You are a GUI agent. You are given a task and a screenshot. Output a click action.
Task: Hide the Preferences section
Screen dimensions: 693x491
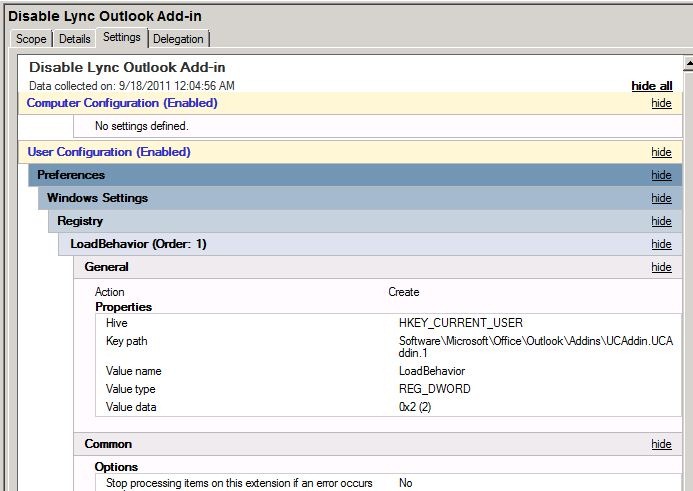(x=661, y=175)
